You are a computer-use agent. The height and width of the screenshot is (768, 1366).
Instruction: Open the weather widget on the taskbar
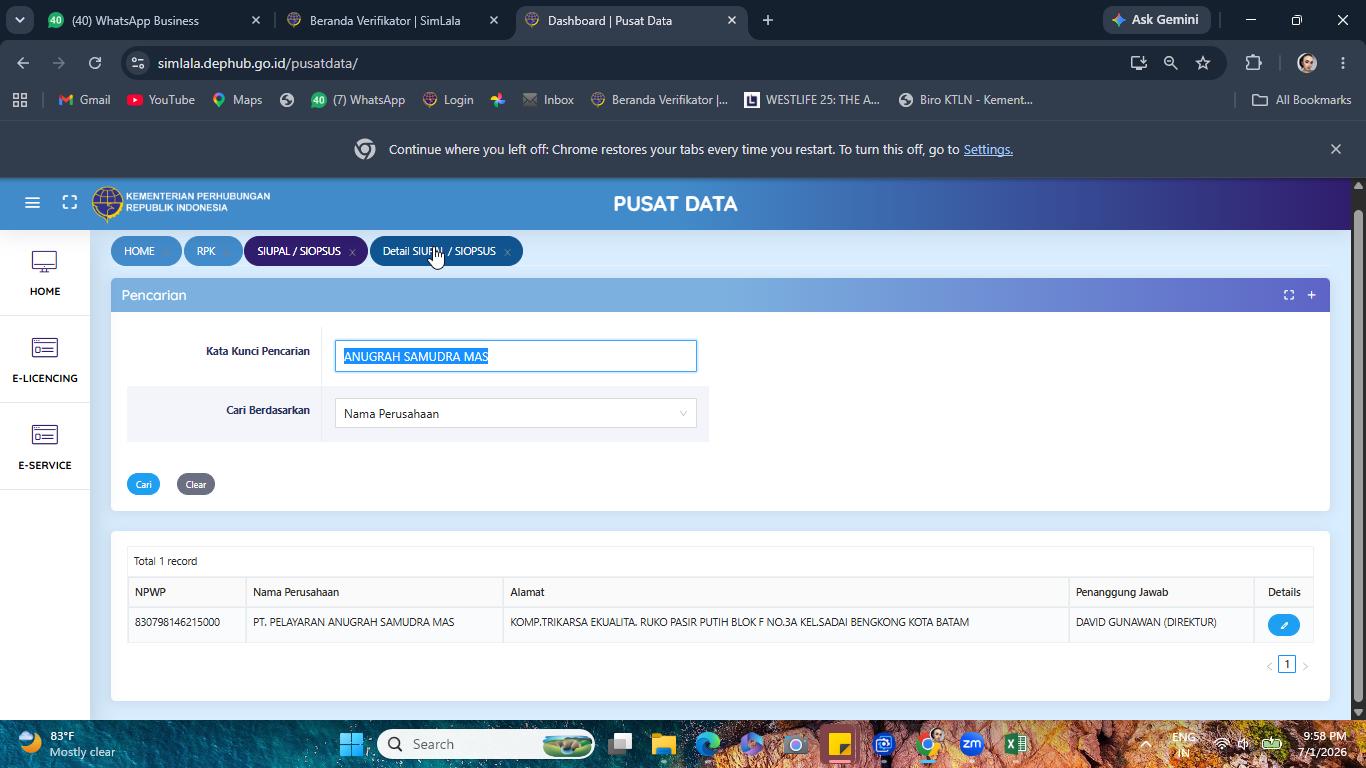(x=67, y=744)
